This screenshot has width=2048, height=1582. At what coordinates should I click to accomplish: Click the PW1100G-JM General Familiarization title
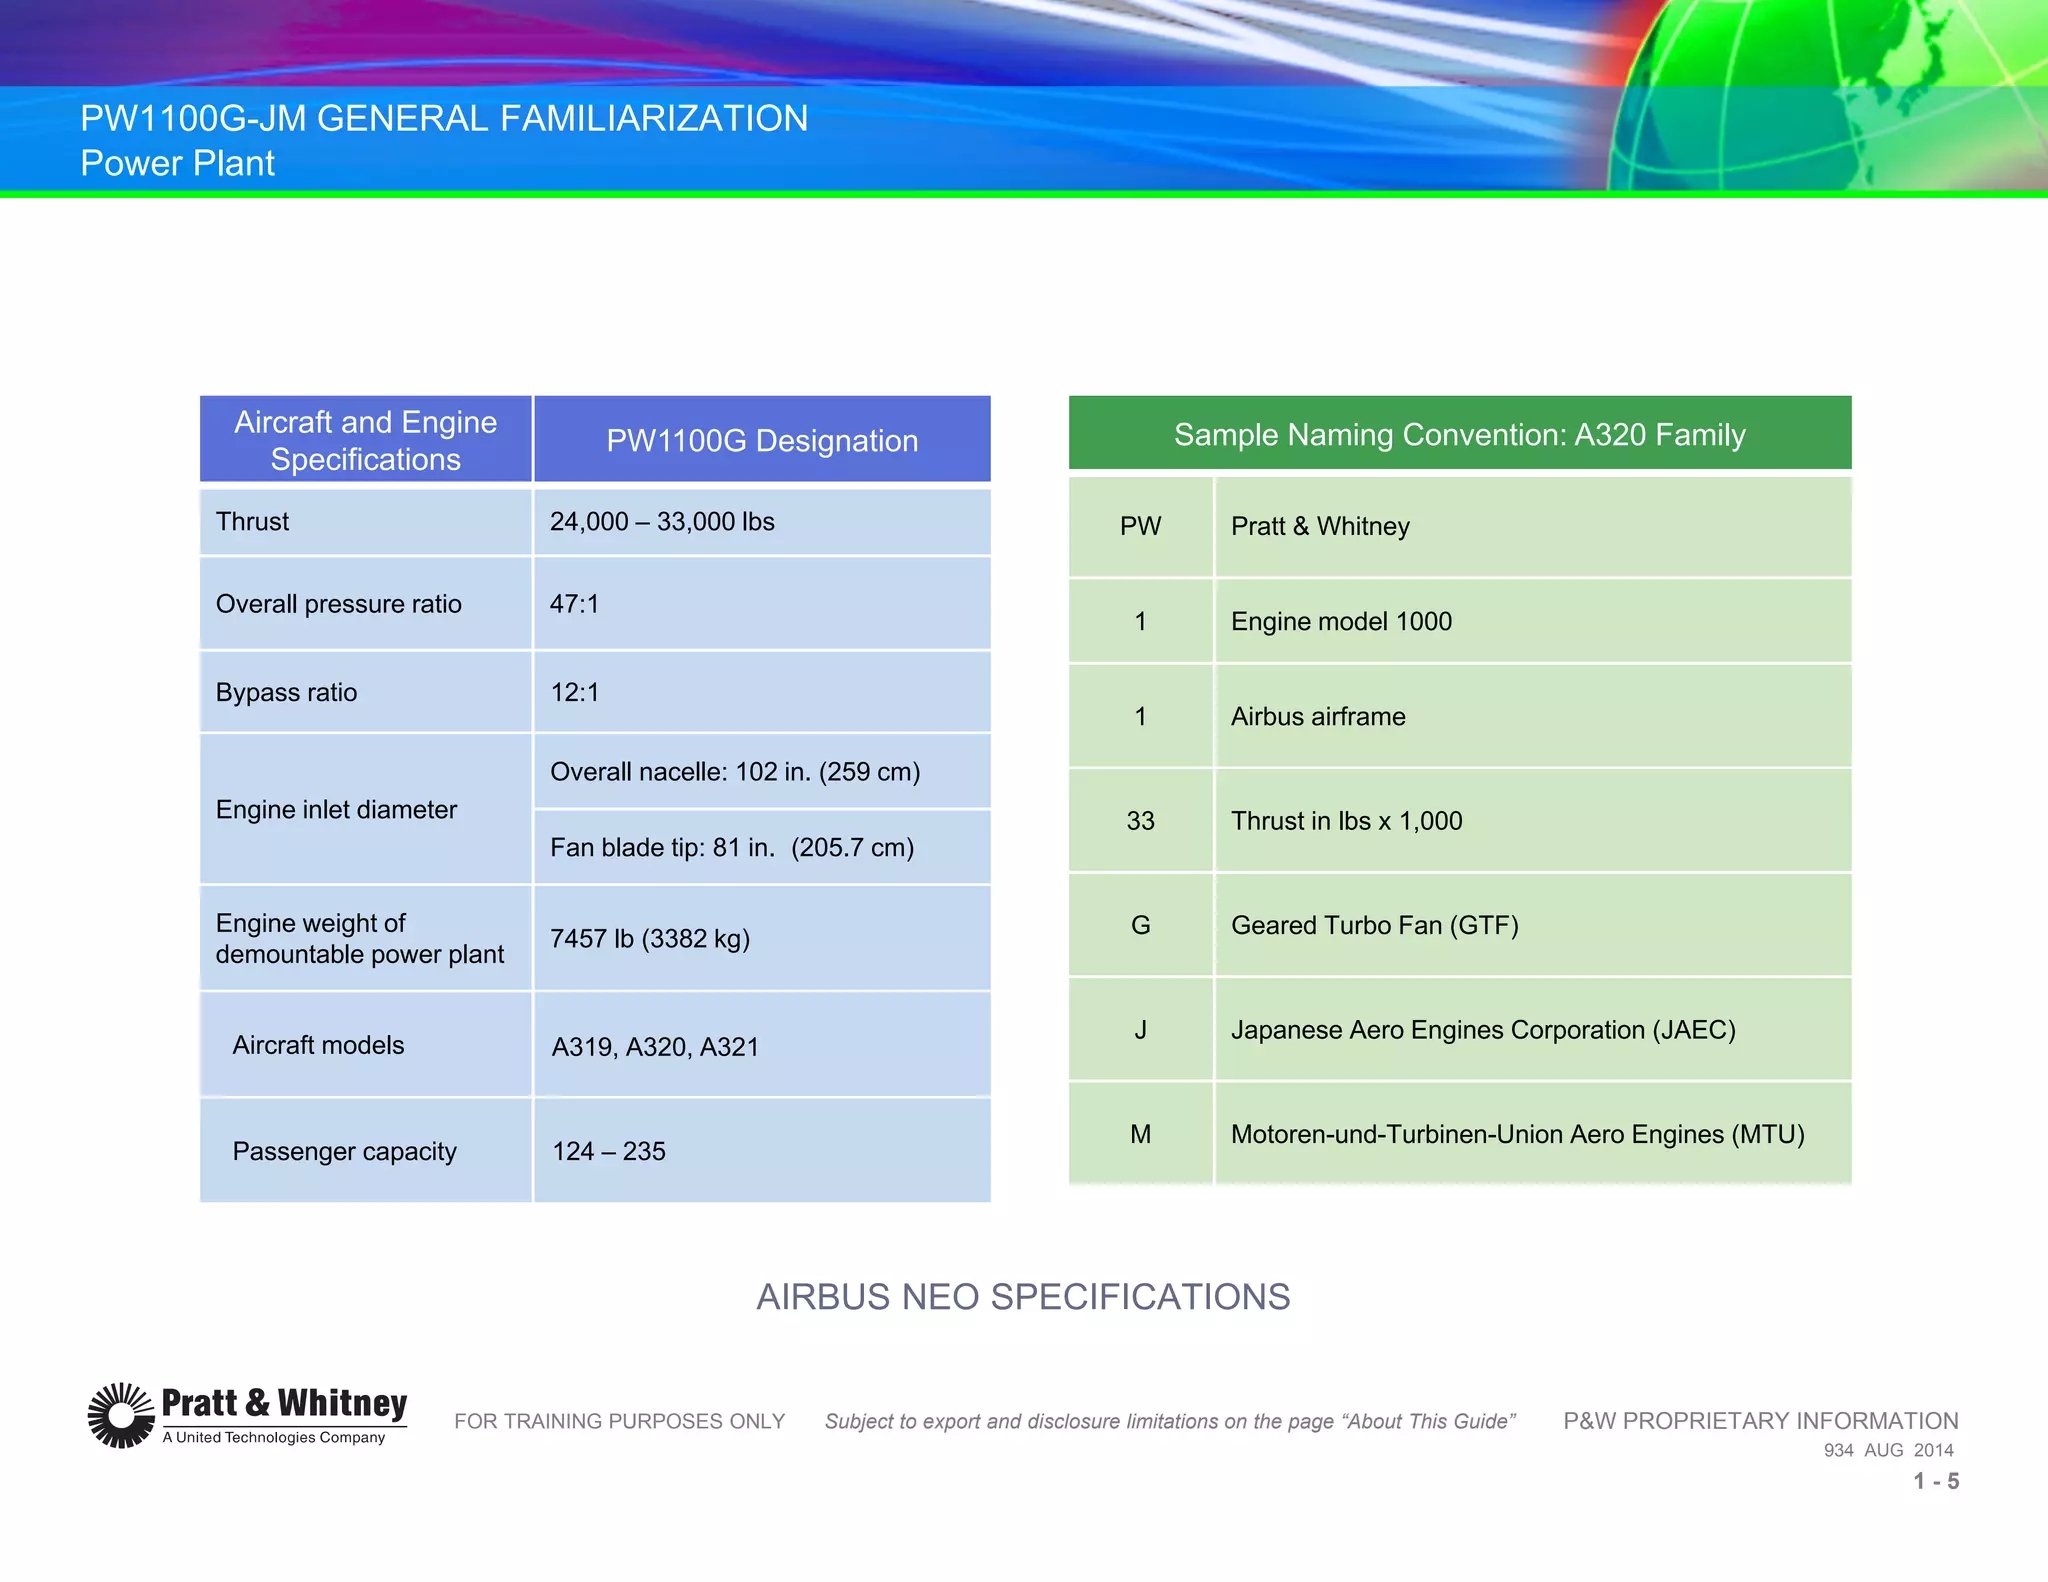[444, 118]
